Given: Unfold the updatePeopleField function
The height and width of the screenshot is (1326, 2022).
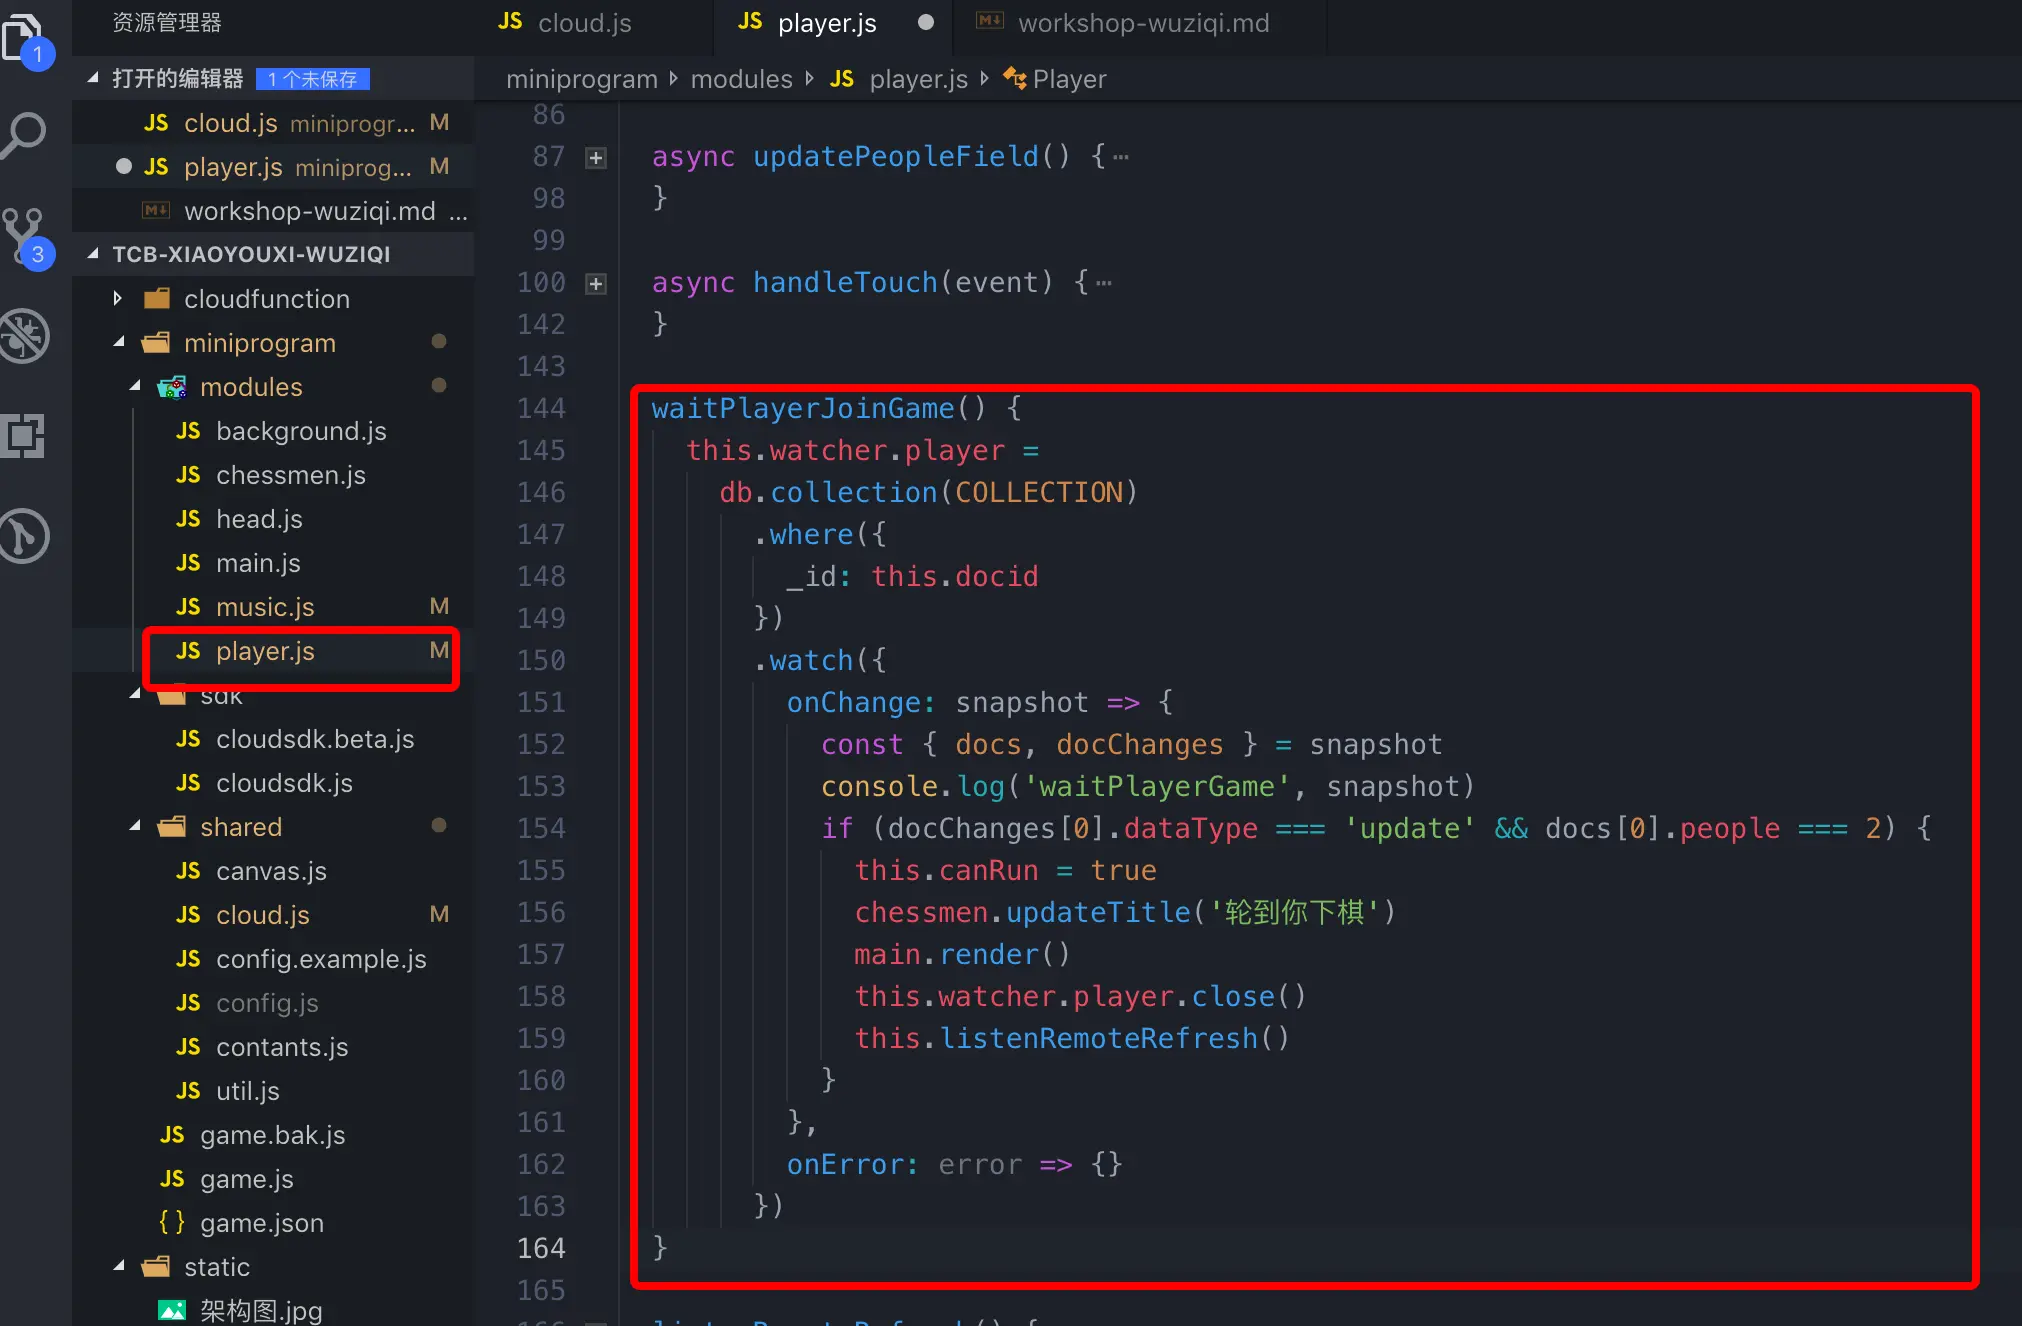Looking at the screenshot, I should (596, 158).
